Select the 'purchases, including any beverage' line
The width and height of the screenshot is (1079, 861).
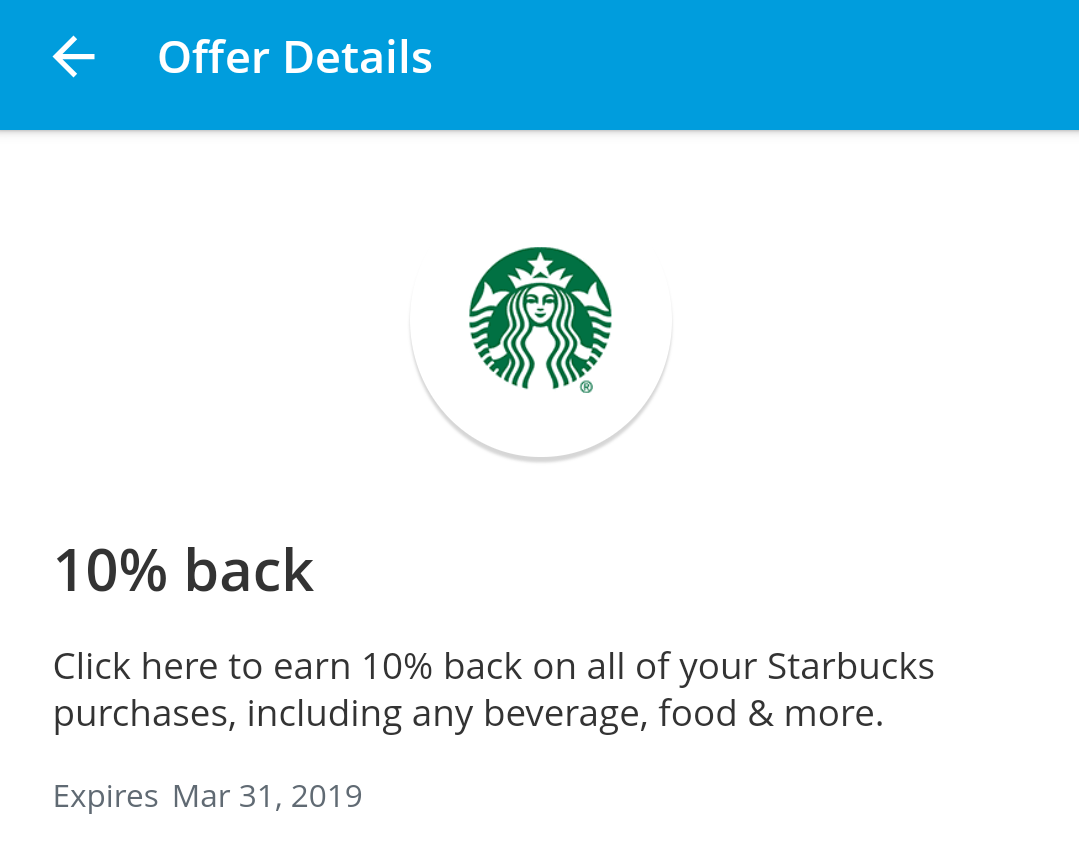point(351,714)
